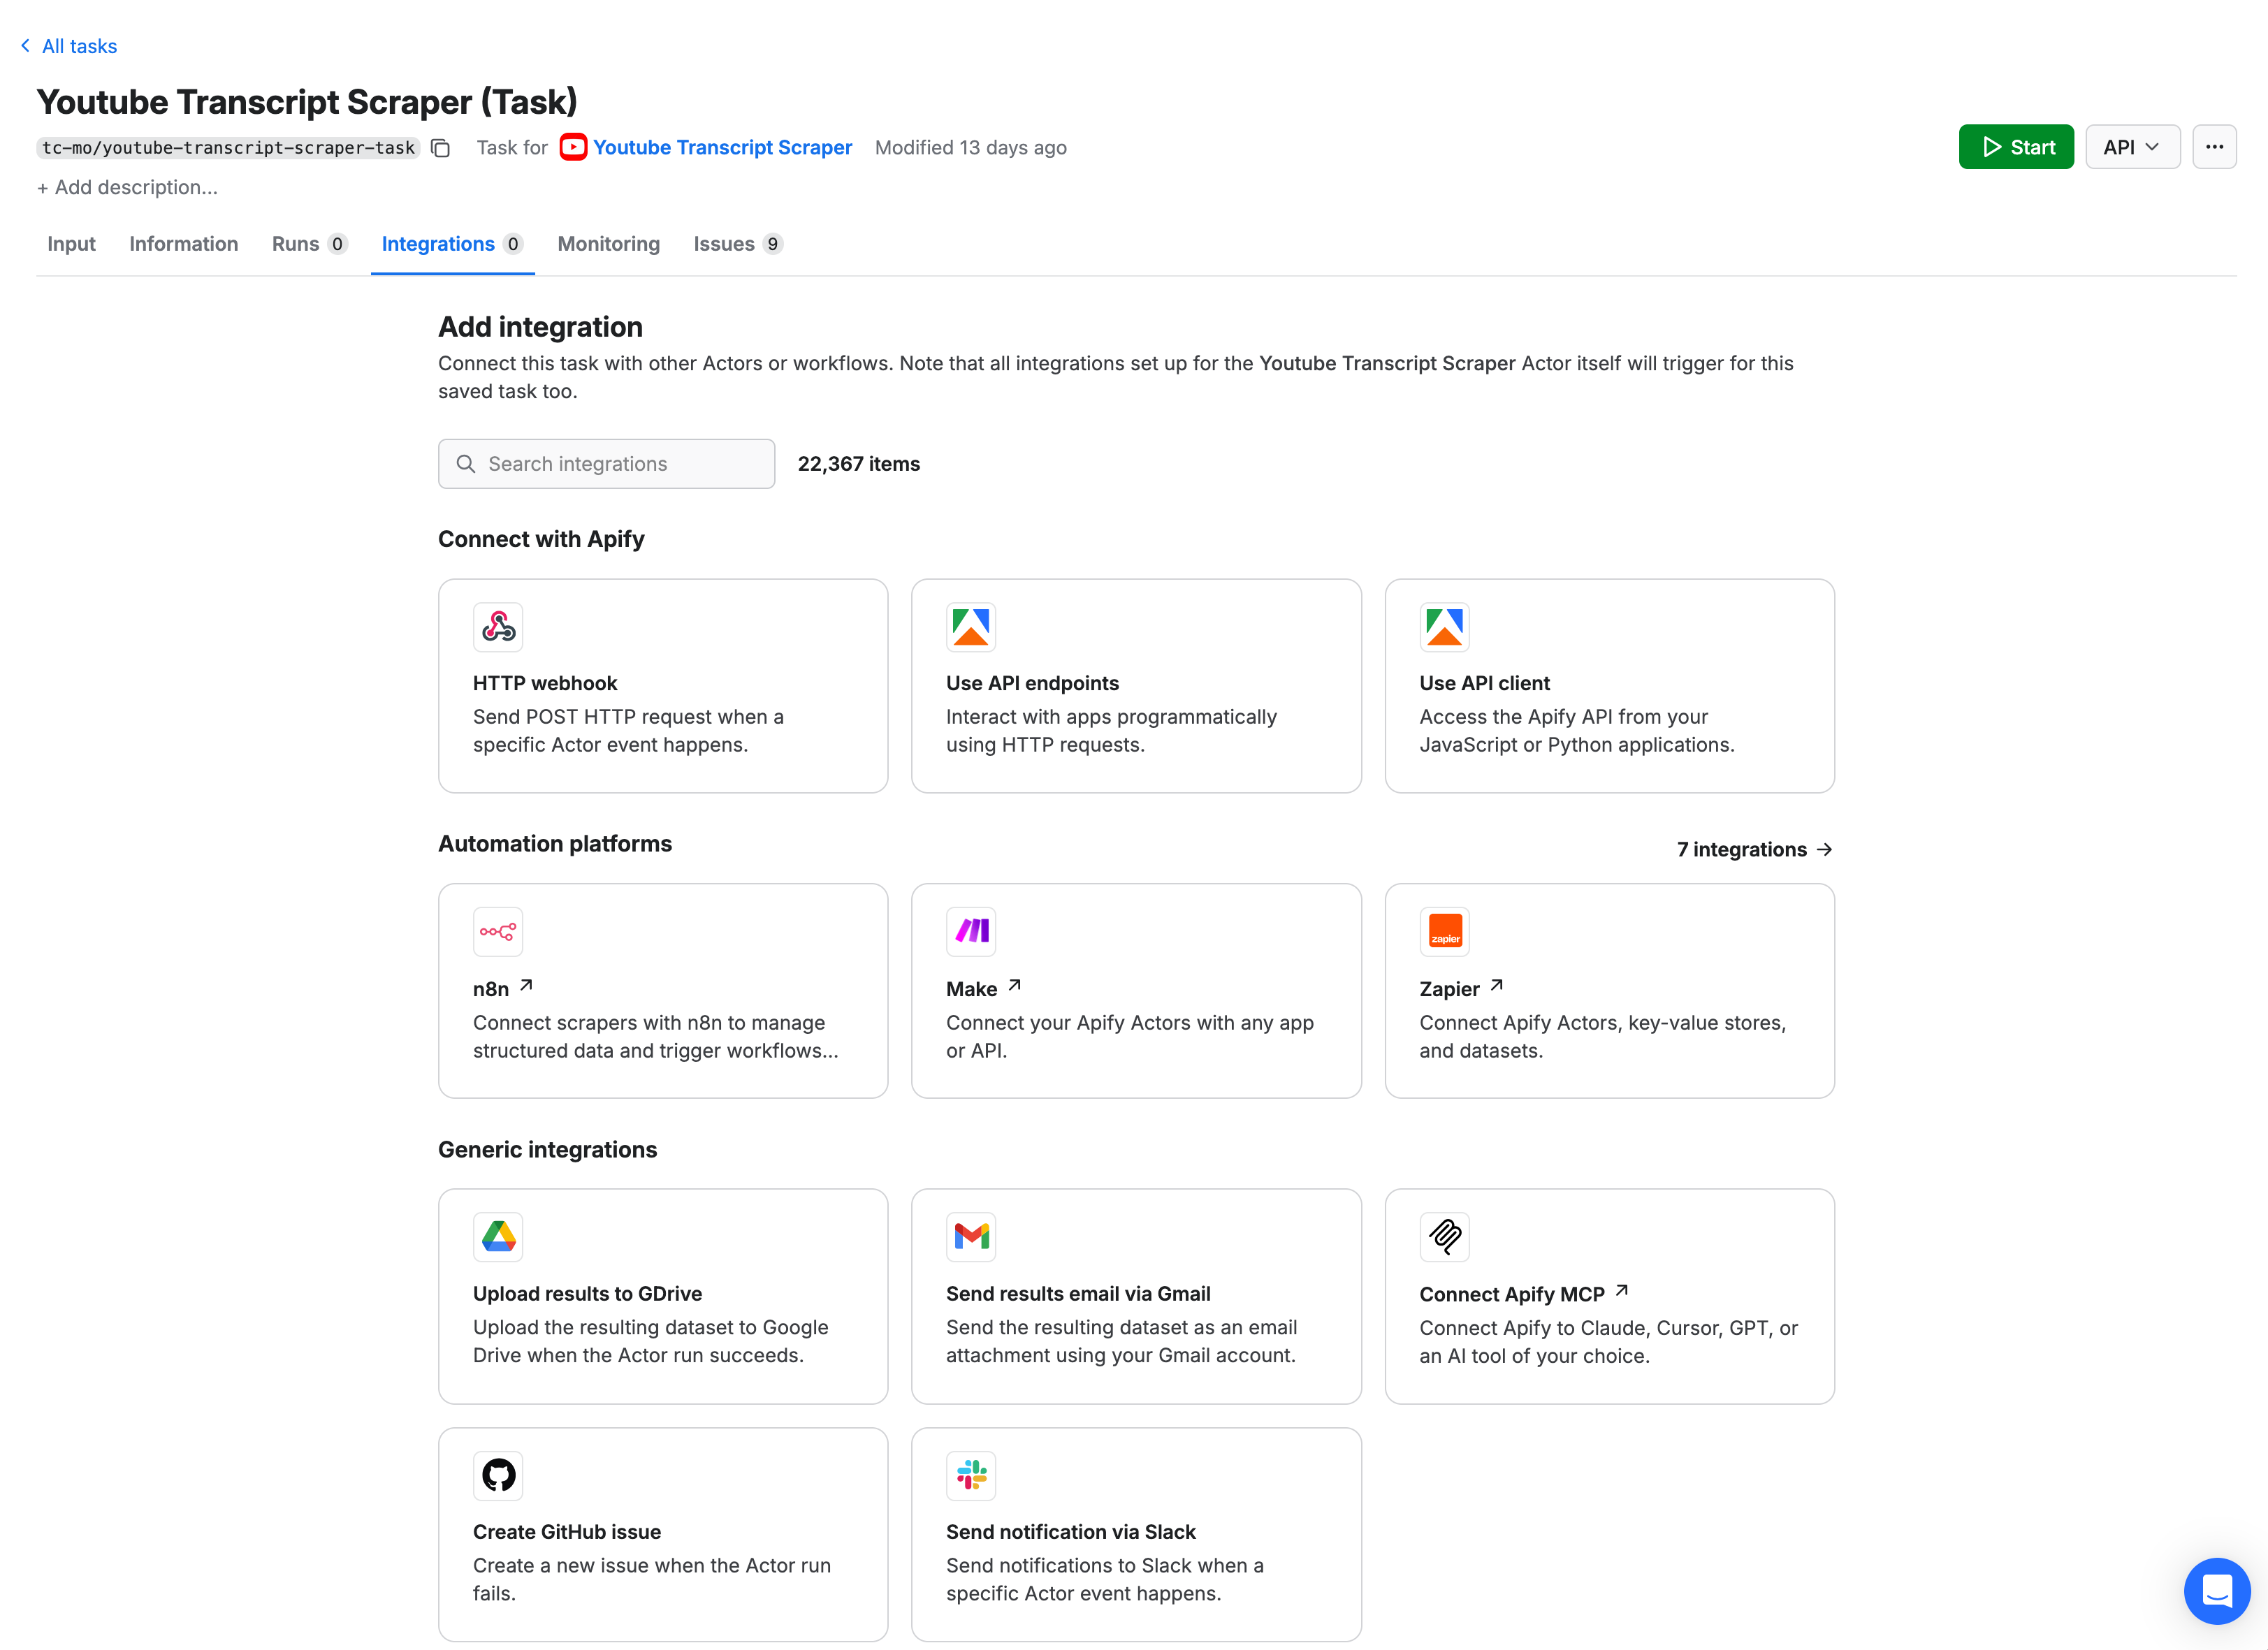Open the API dropdown menu

click(2132, 146)
